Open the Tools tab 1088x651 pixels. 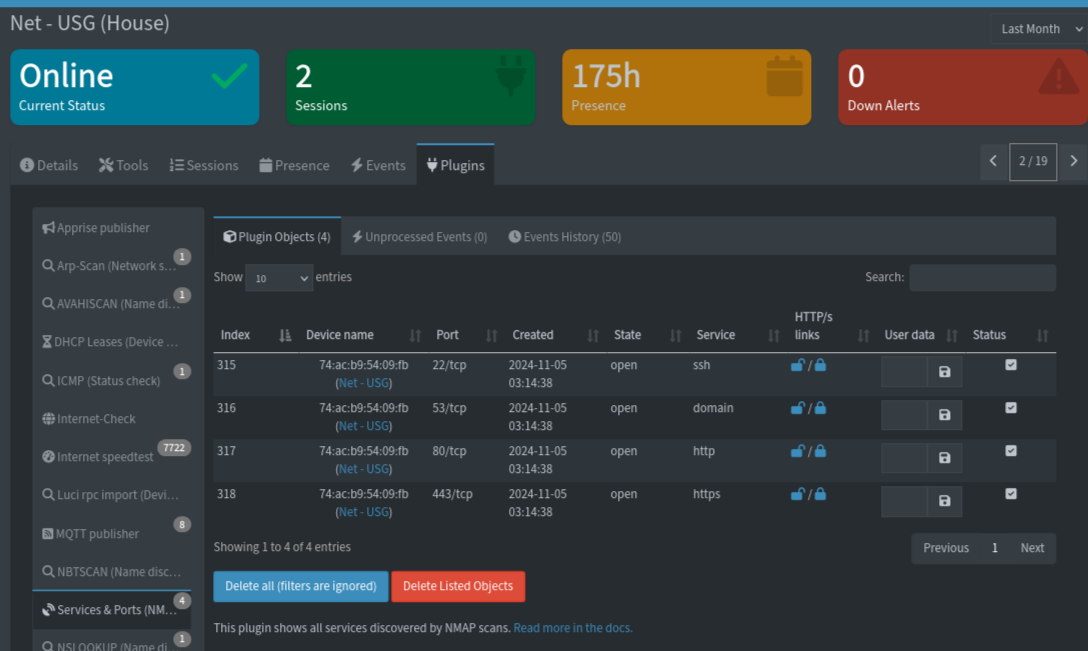coord(123,165)
